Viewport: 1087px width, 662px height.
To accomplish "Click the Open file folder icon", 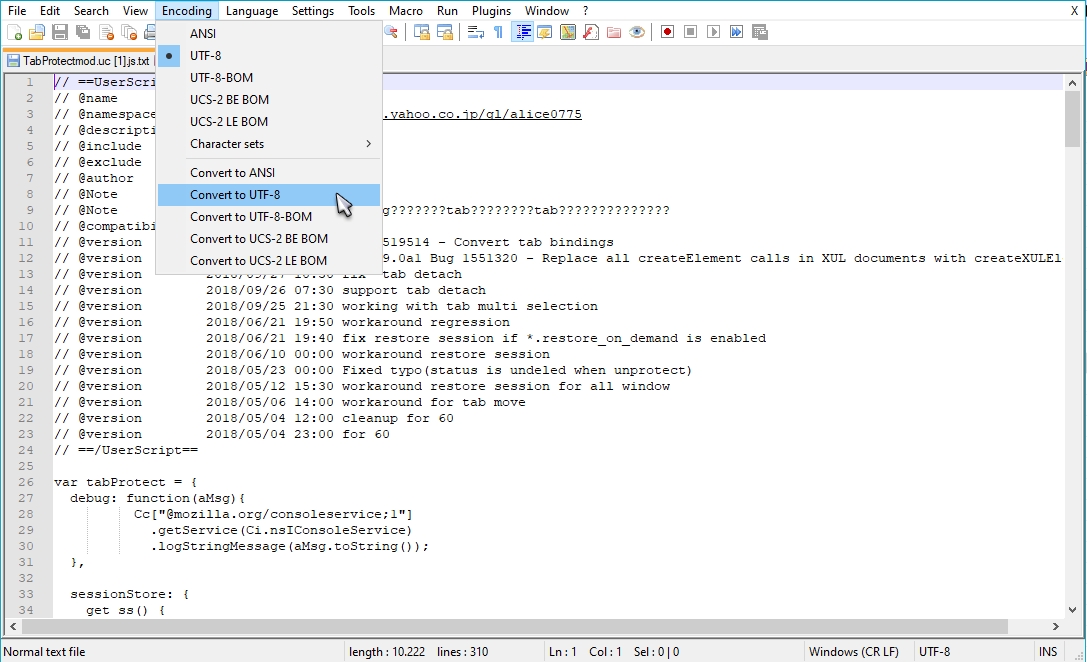I will [x=37, y=33].
